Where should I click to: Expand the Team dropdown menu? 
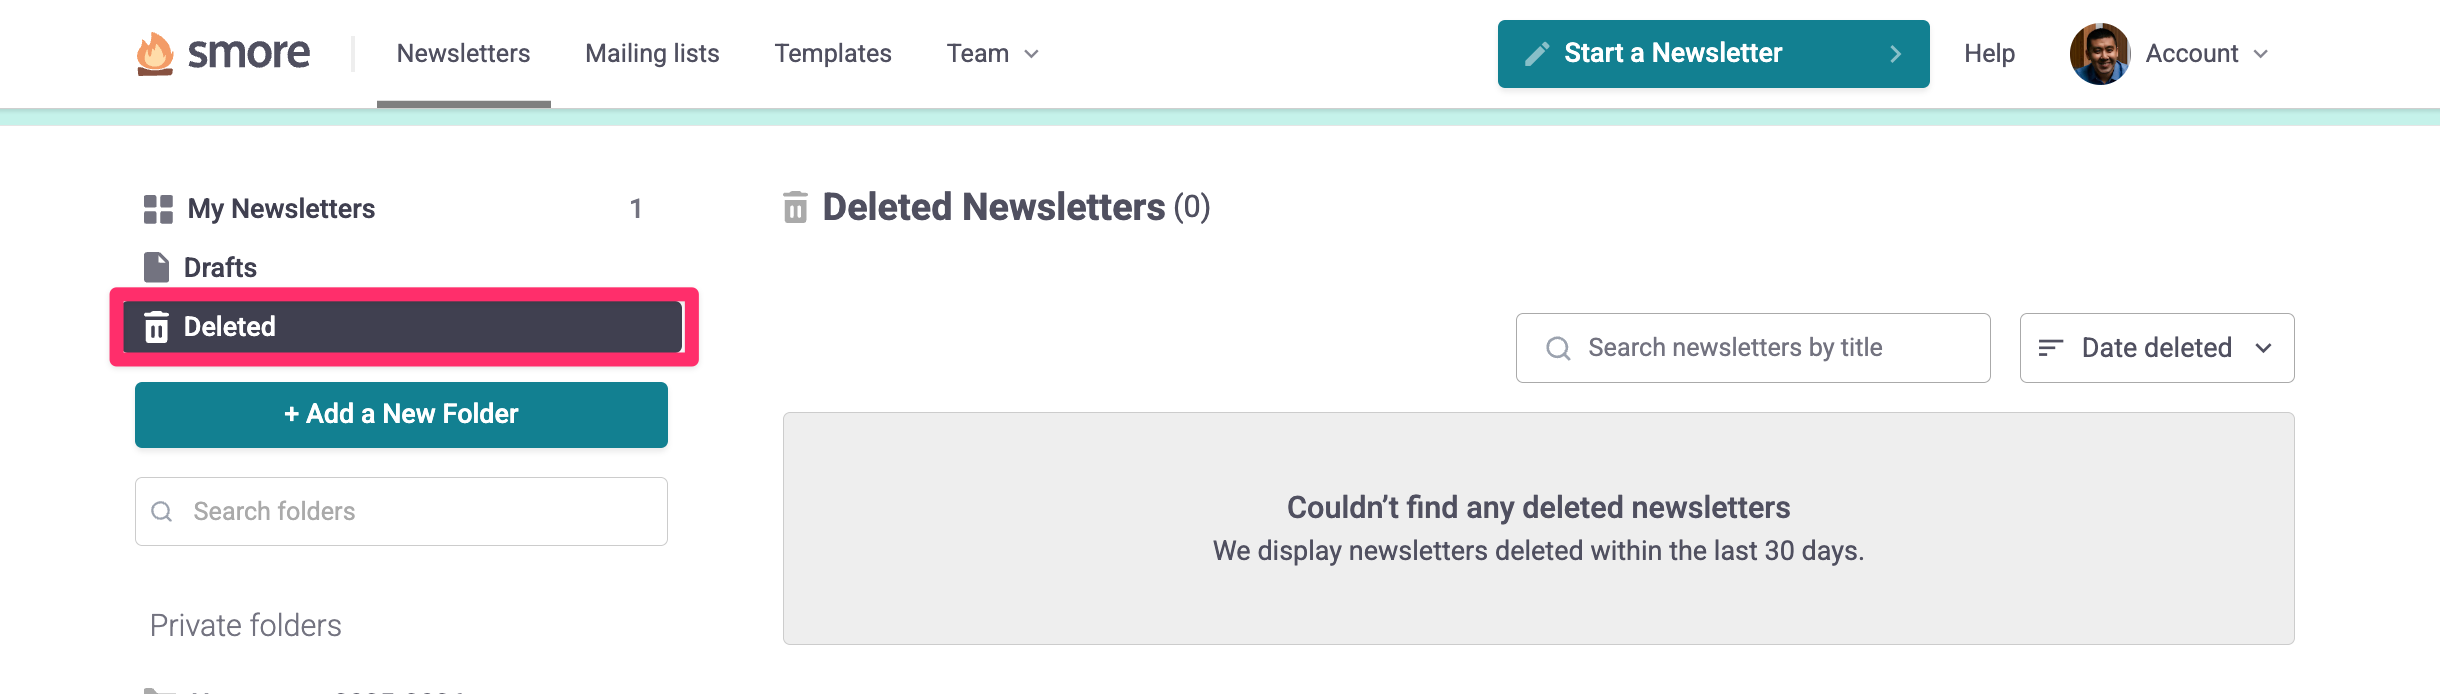(x=993, y=54)
